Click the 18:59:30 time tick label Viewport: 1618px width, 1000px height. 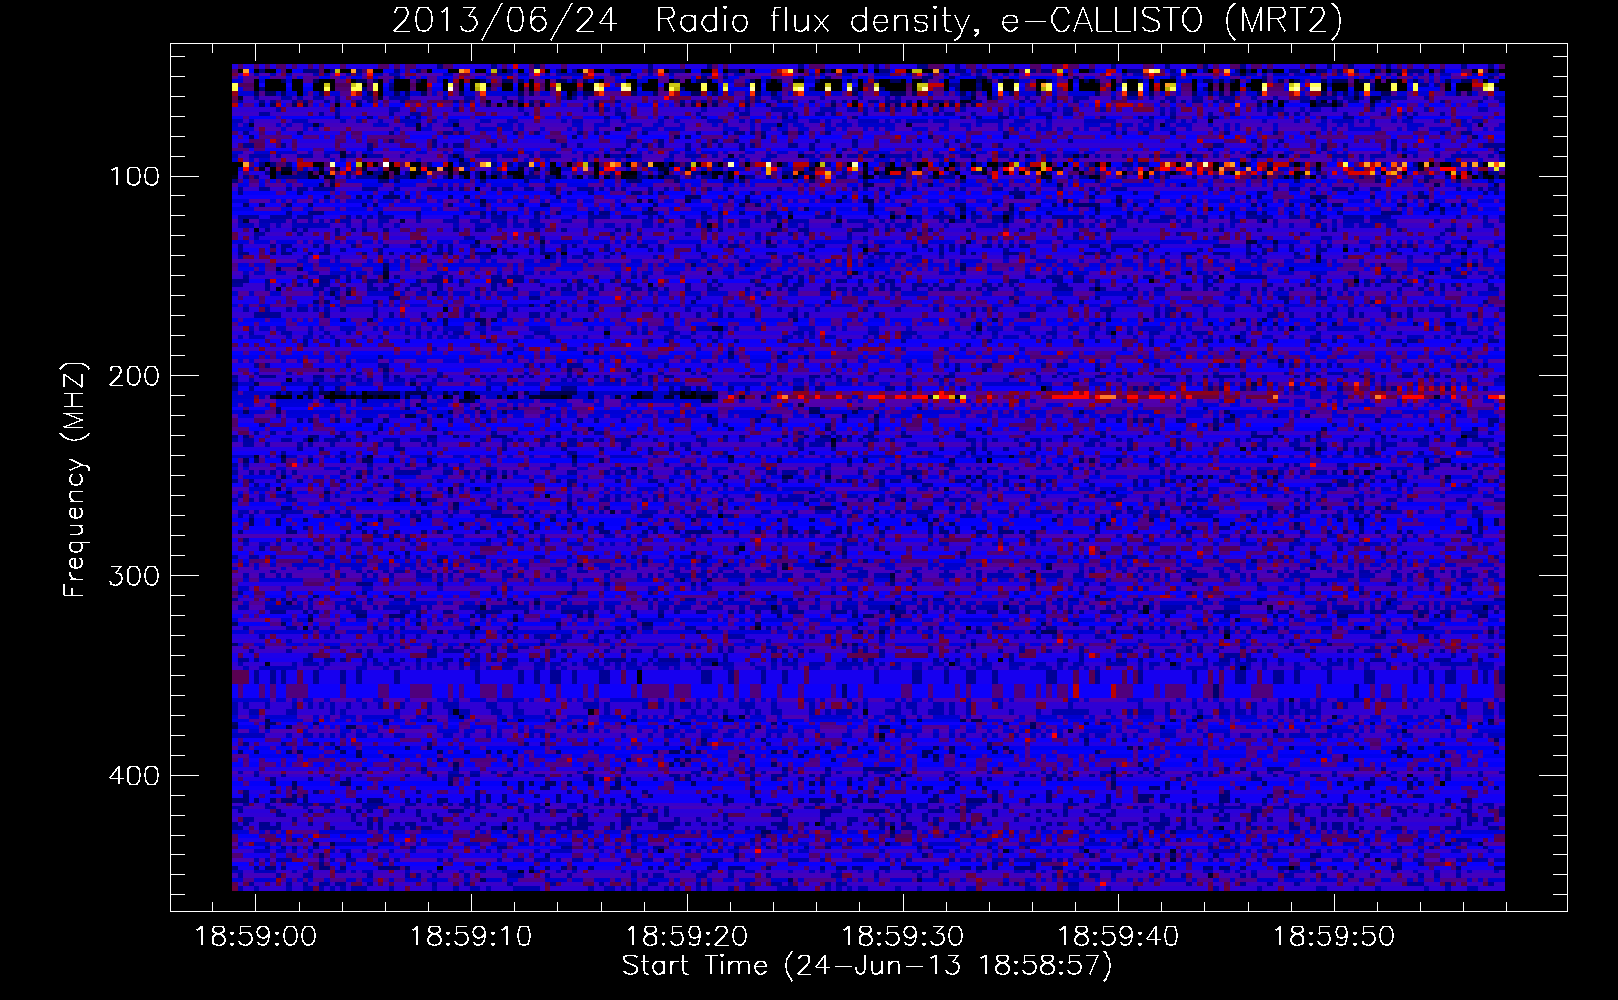point(903,937)
